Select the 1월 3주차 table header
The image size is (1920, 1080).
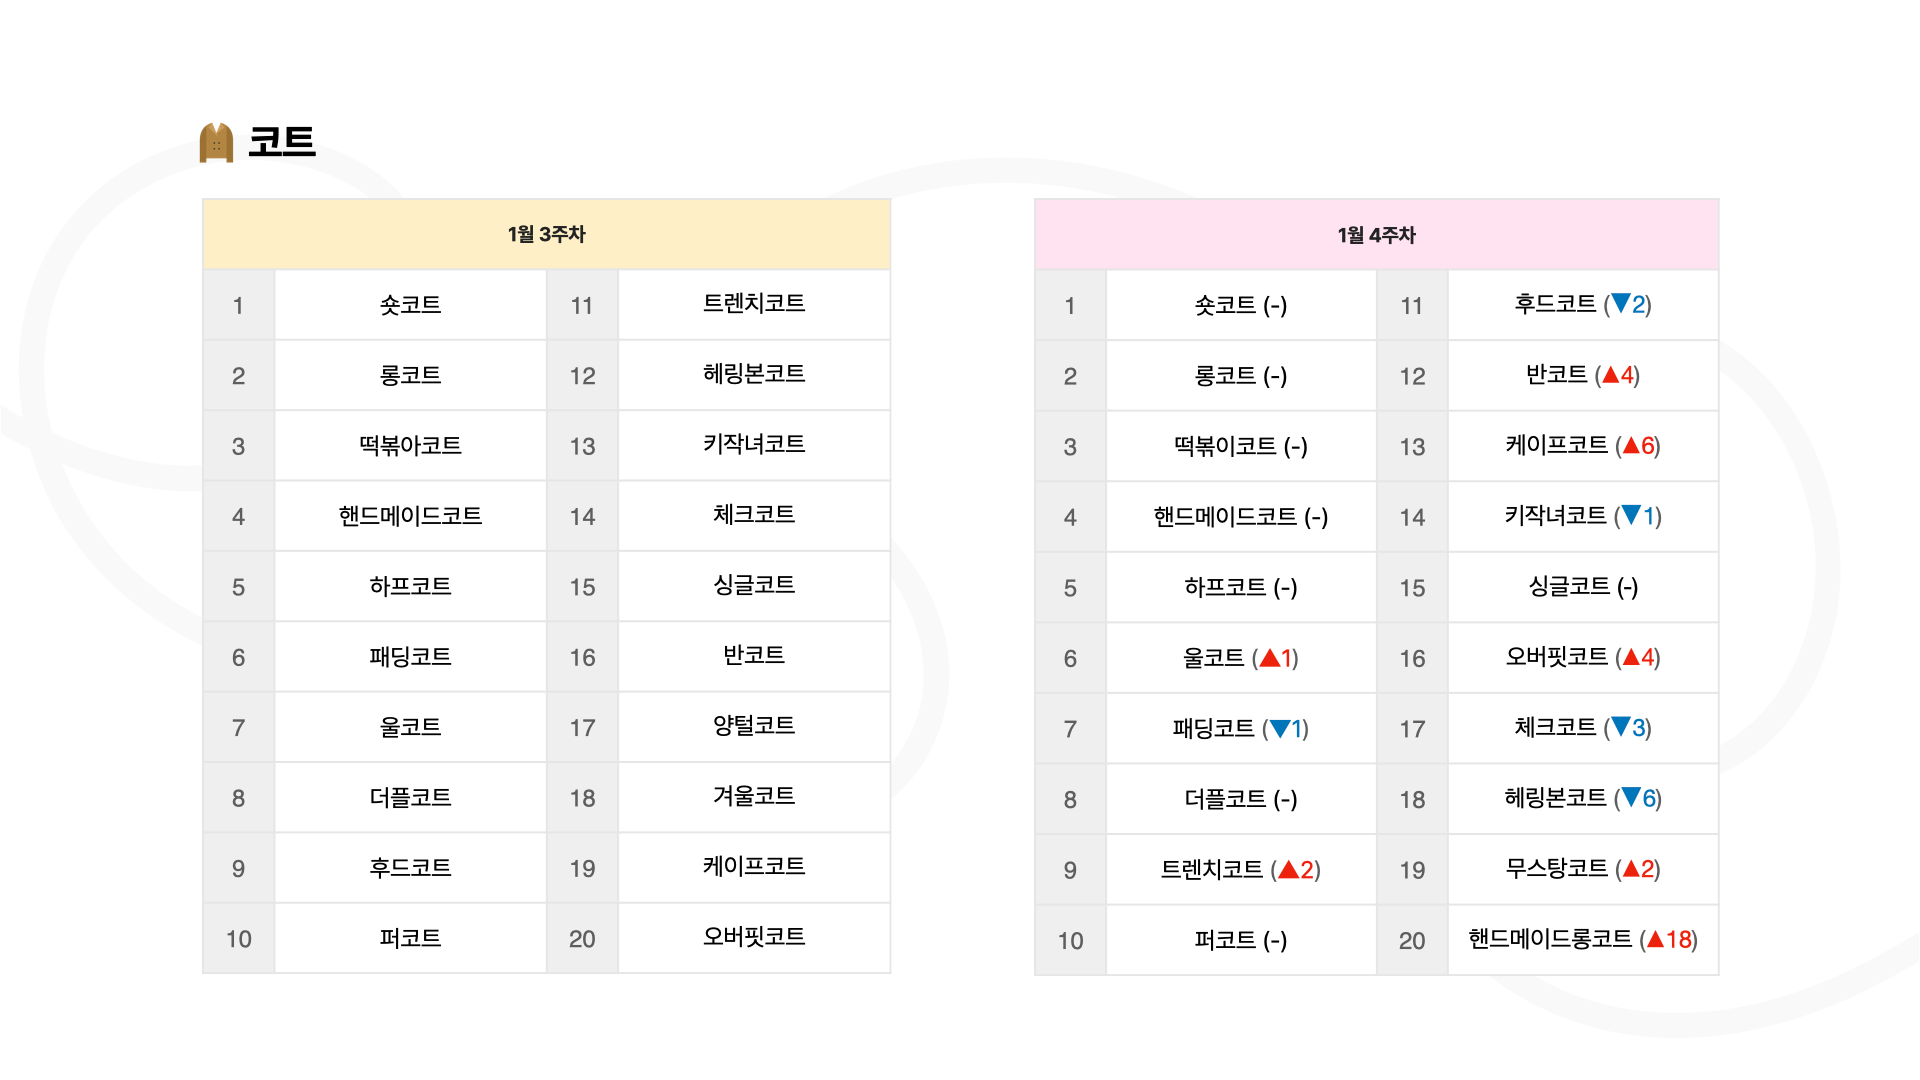pyautogui.click(x=546, y=234)
